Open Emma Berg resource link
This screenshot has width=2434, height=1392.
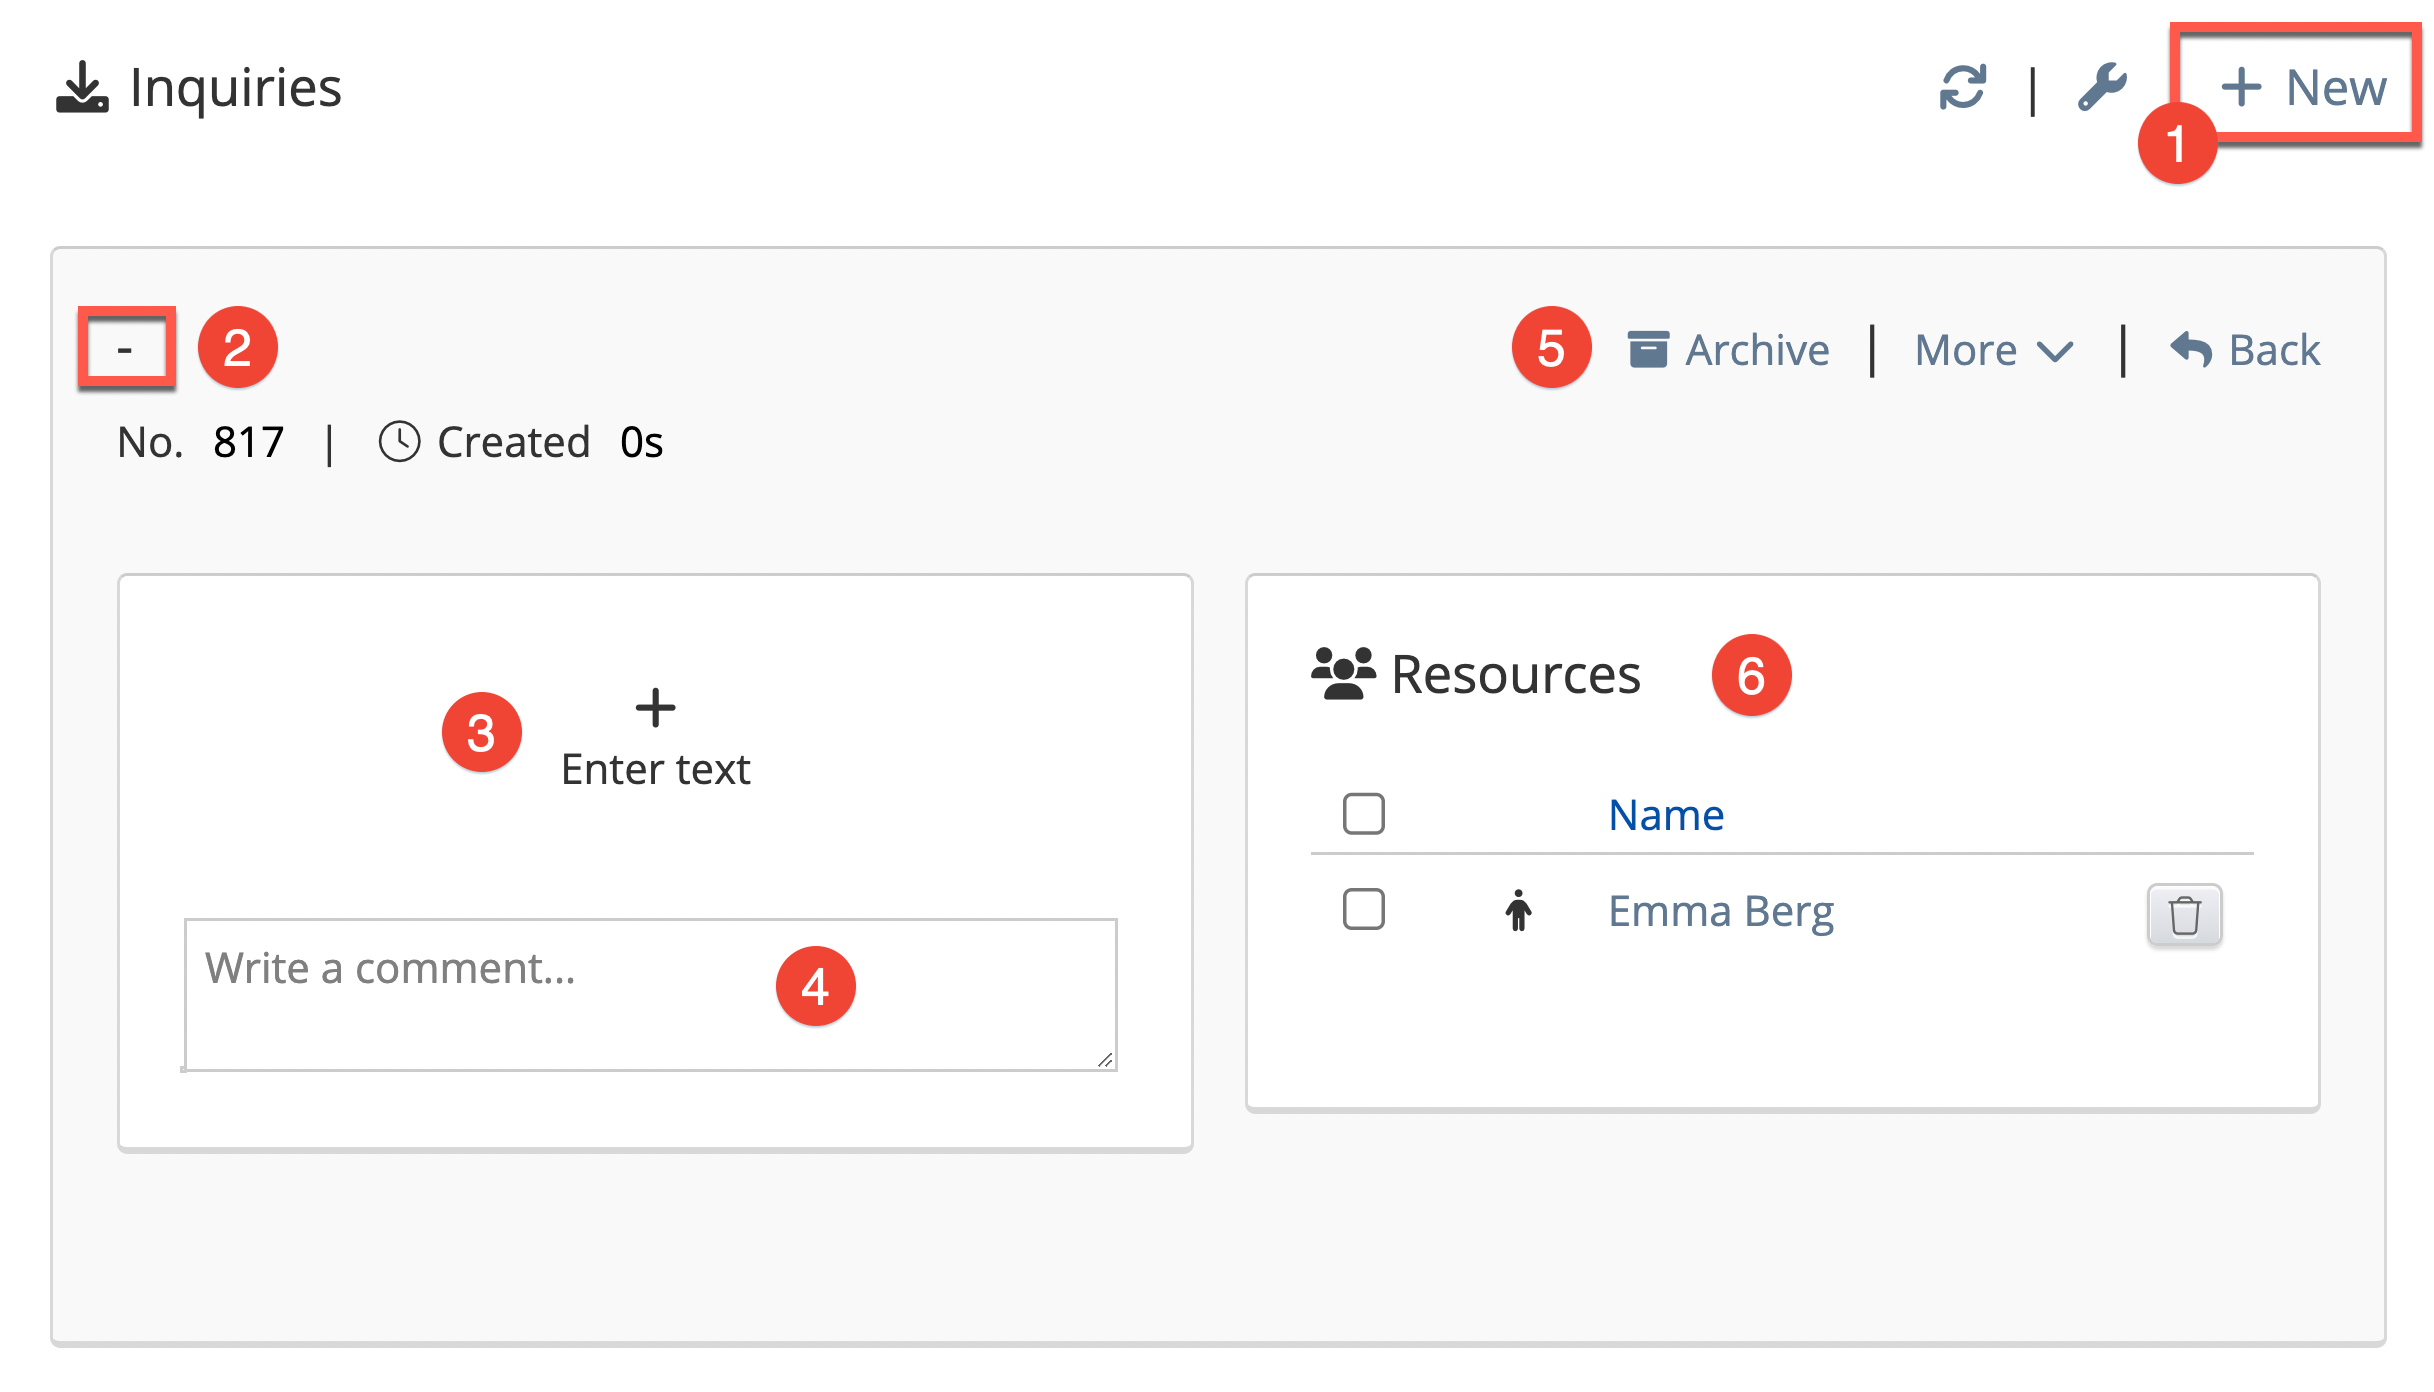pos(1721,911)
